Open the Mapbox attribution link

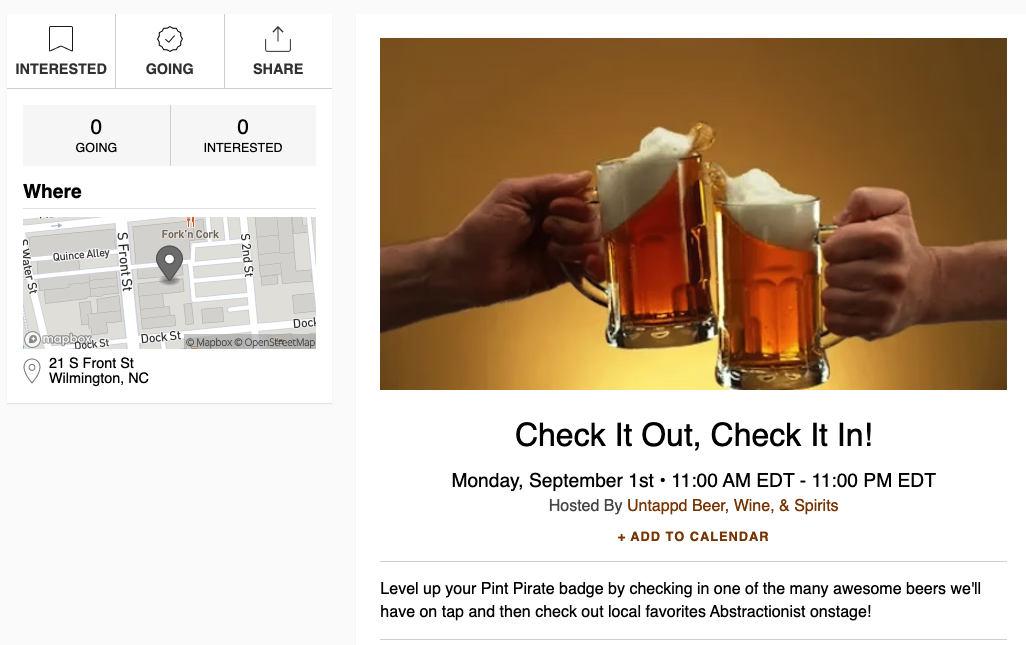pos(209,342)
